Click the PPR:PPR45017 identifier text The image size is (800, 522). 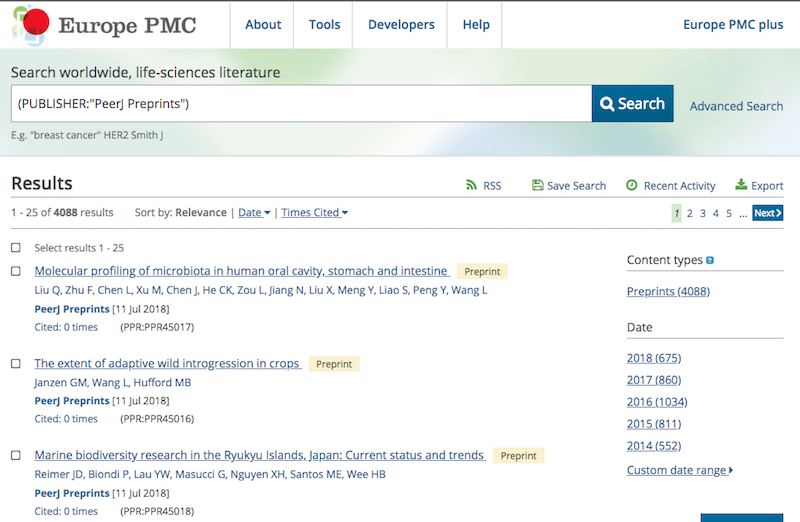coord(157,327)
